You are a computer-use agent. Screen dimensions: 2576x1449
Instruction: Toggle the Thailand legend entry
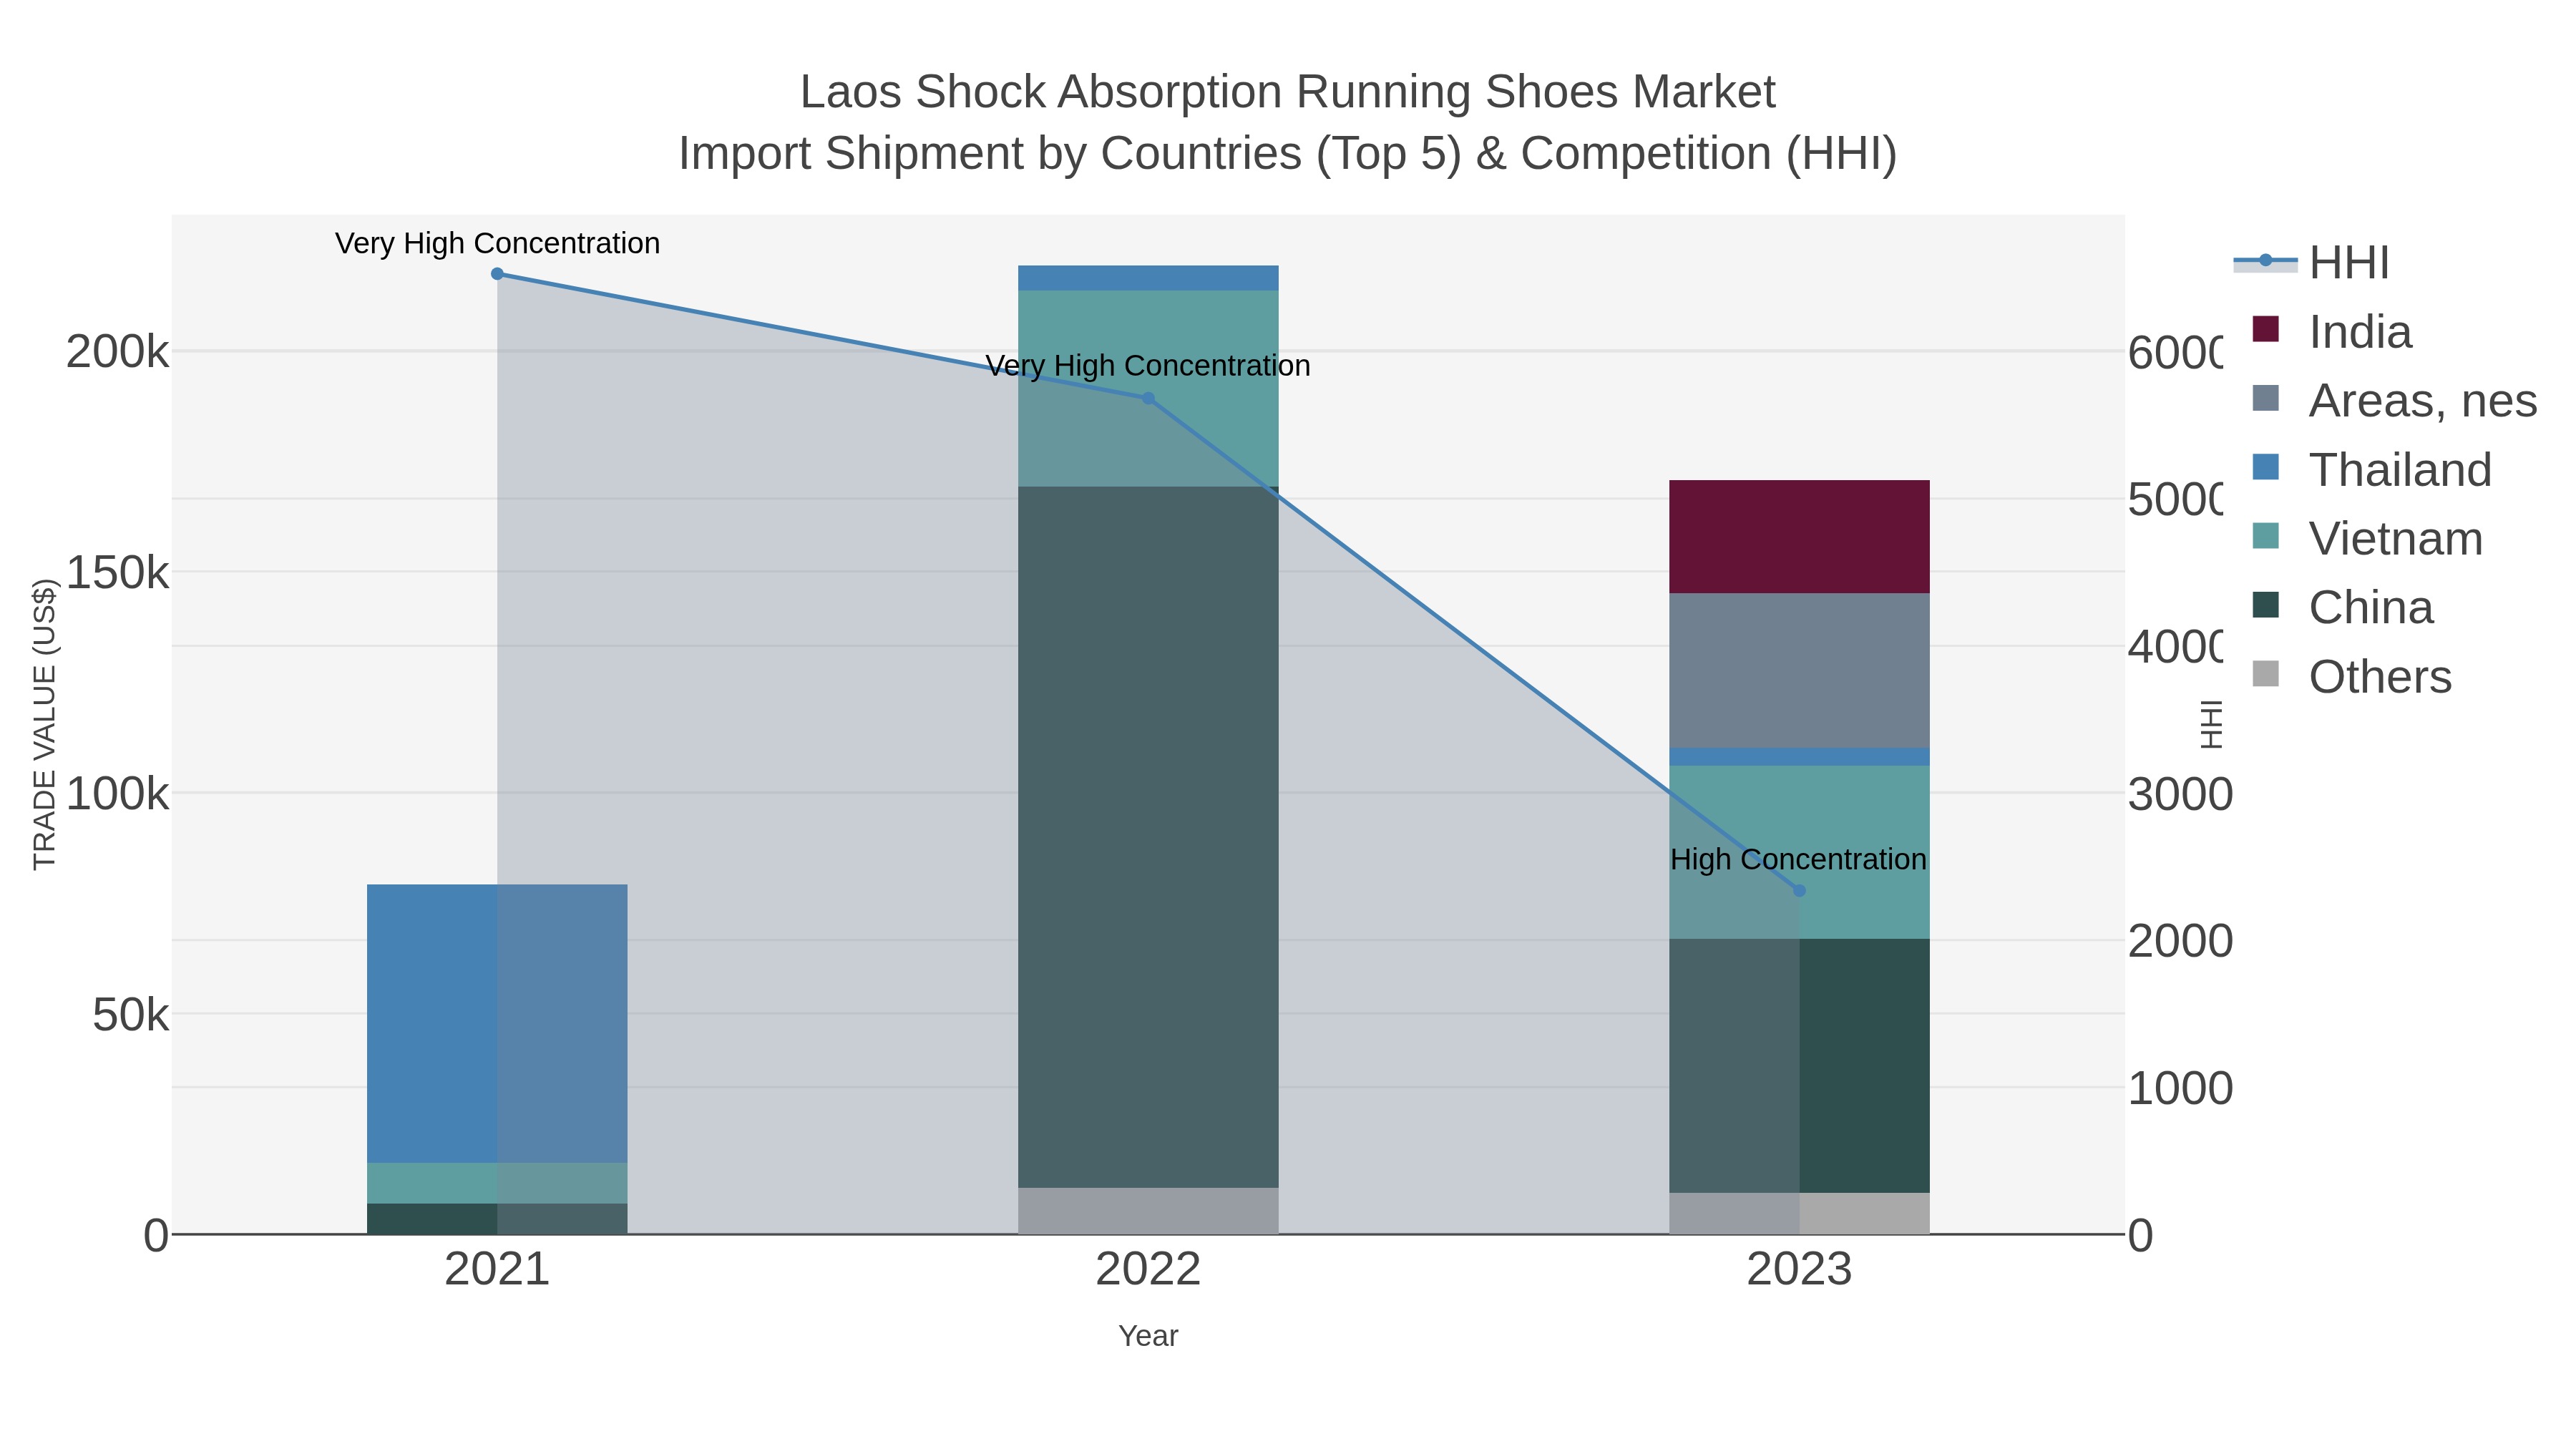[2371, 470]
